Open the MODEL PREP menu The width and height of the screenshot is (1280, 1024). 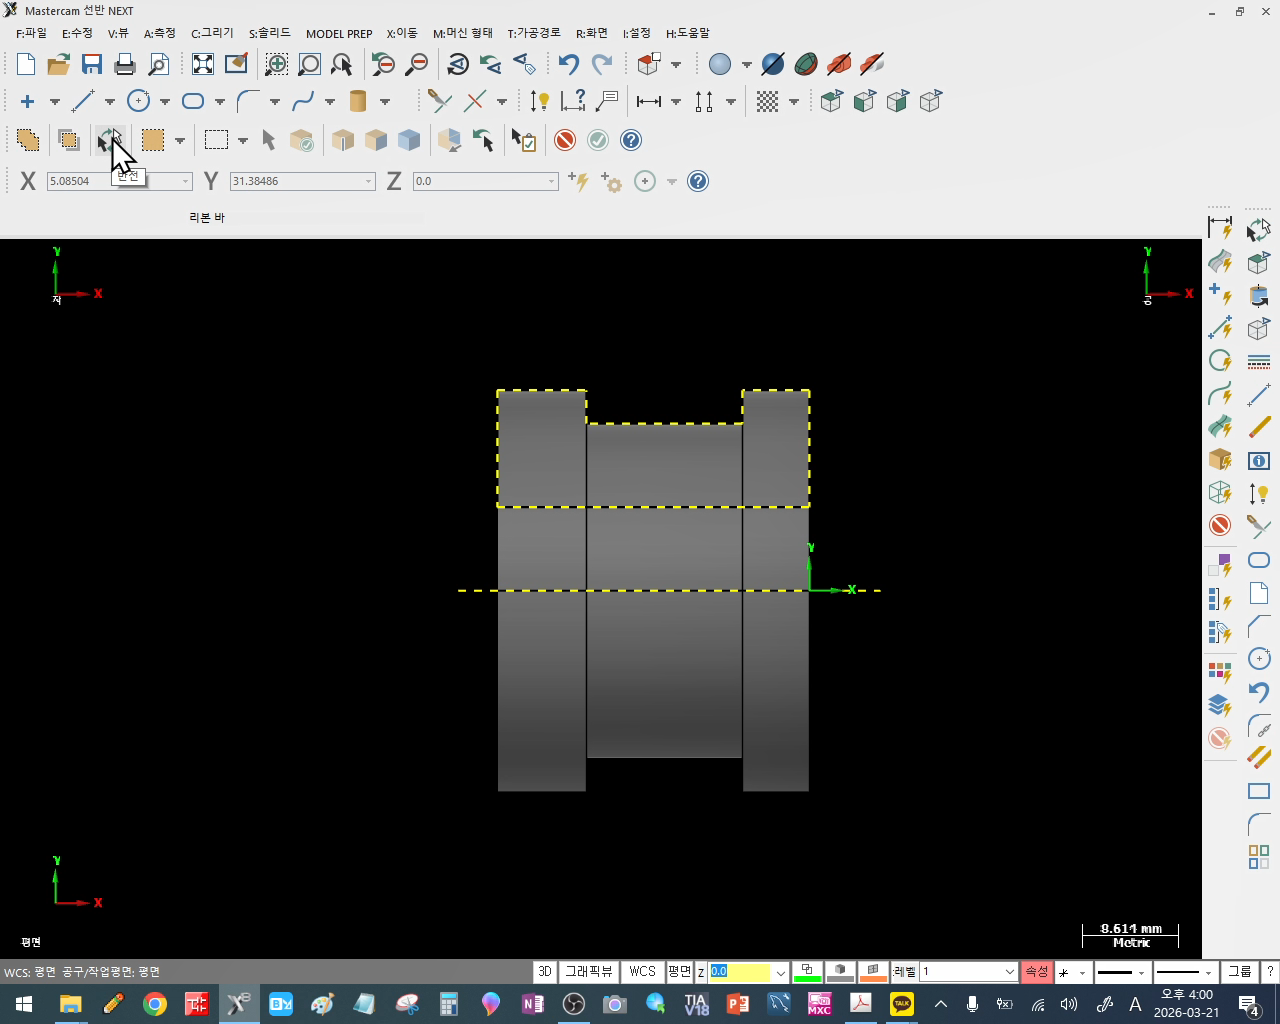(339, 33)
